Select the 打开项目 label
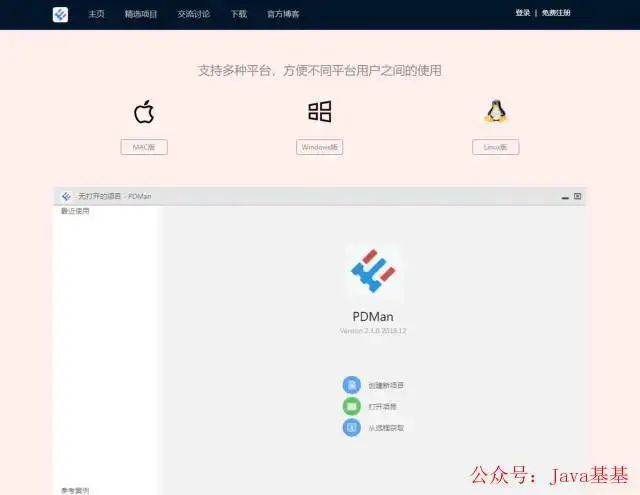This screenshot has height=495, width=640. pos(382,406)
